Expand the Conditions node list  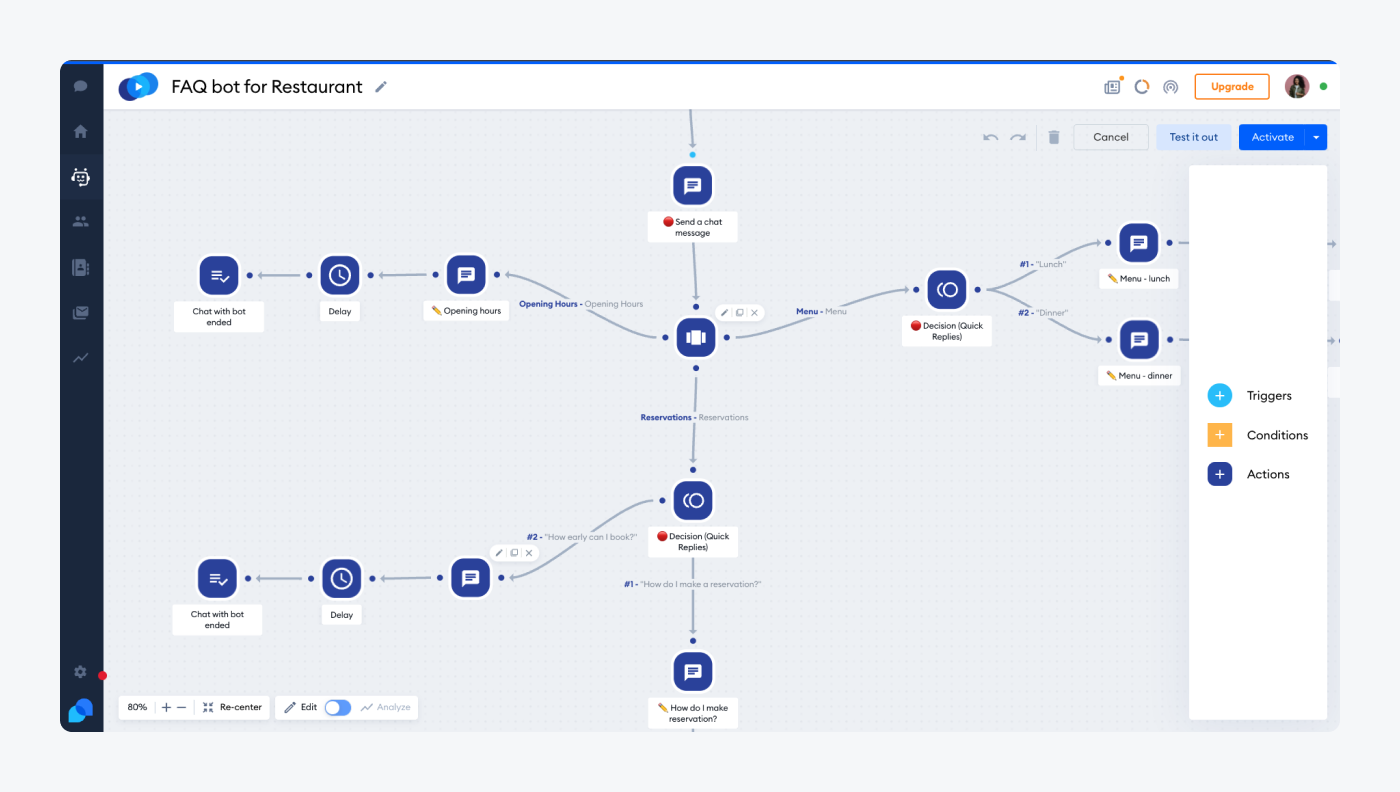pos(1220,435)
